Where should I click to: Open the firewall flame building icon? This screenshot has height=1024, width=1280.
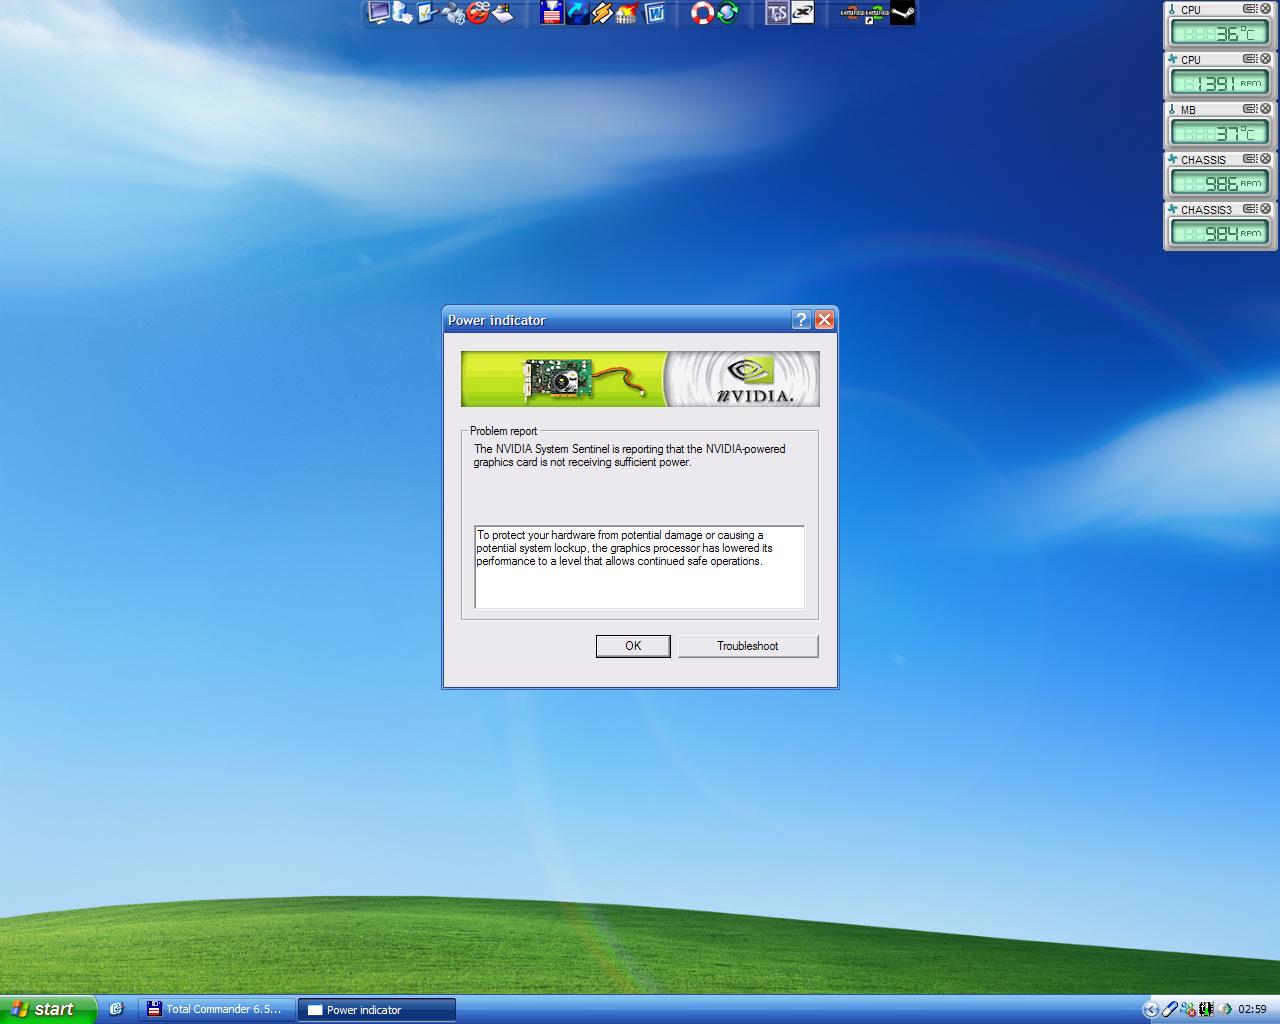627,12
